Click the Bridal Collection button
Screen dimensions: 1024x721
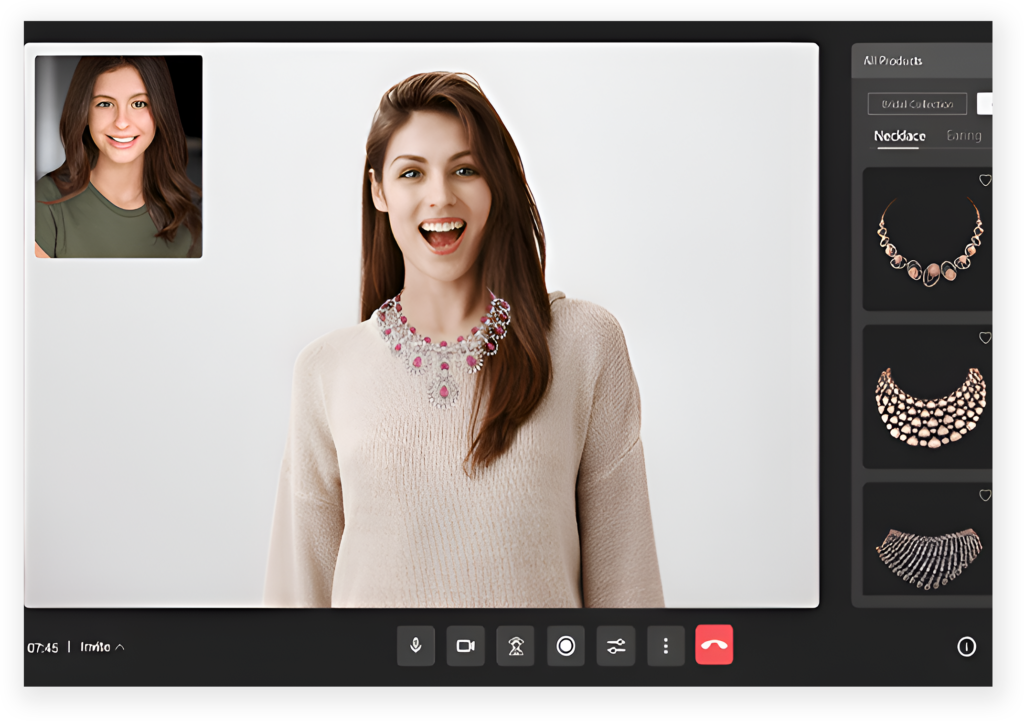(x=917, y=103)
